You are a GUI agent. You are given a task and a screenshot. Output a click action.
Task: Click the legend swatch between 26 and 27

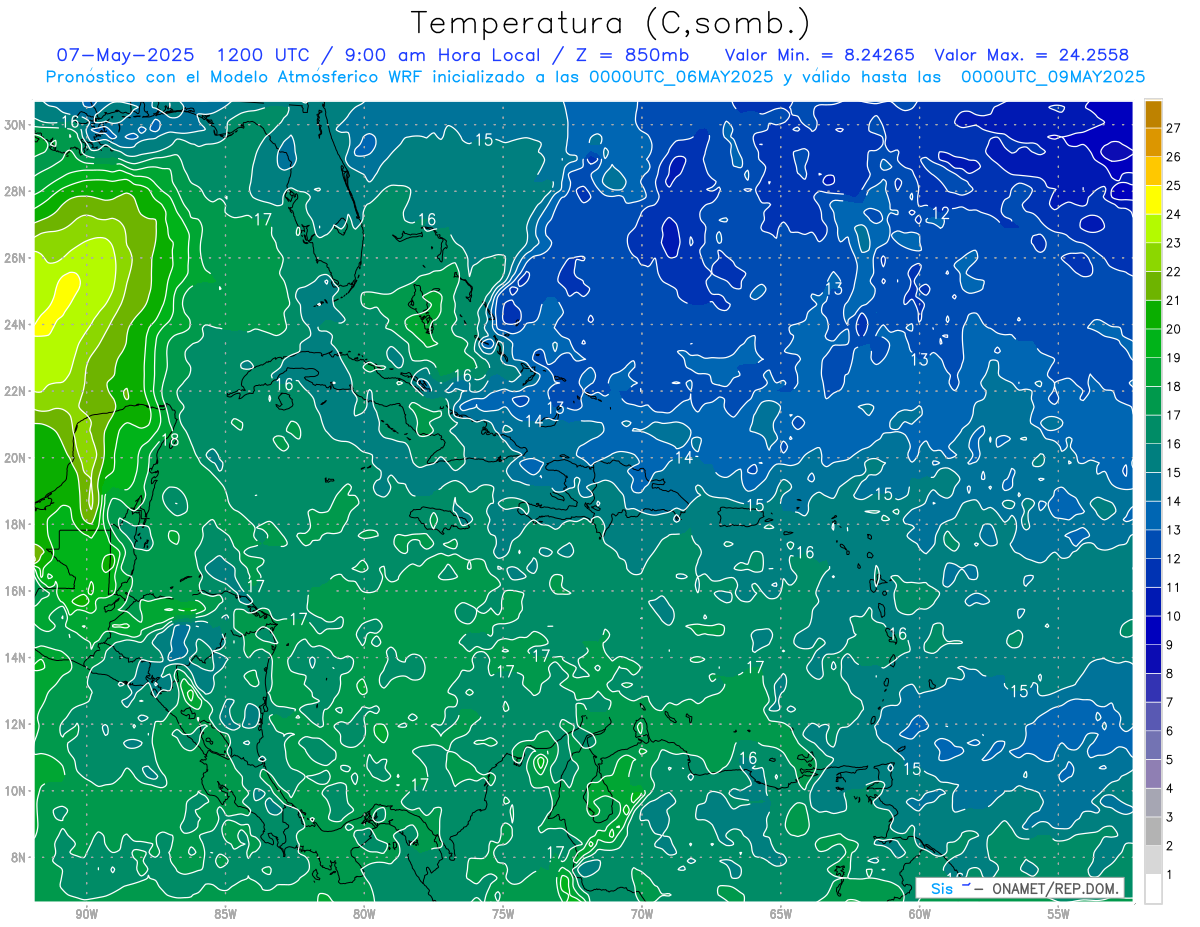(x=1153, y=141)
